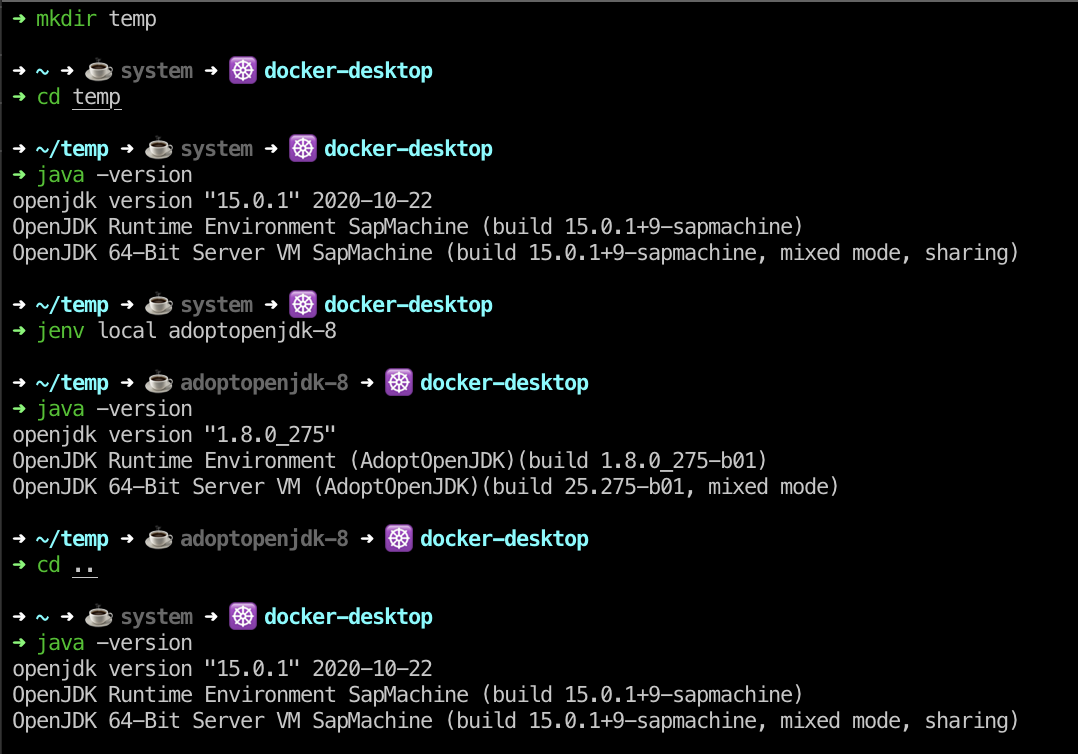Click coffee cup icon in prompt above 'cd temp'

pyautogui.click(x=98, y=70)
